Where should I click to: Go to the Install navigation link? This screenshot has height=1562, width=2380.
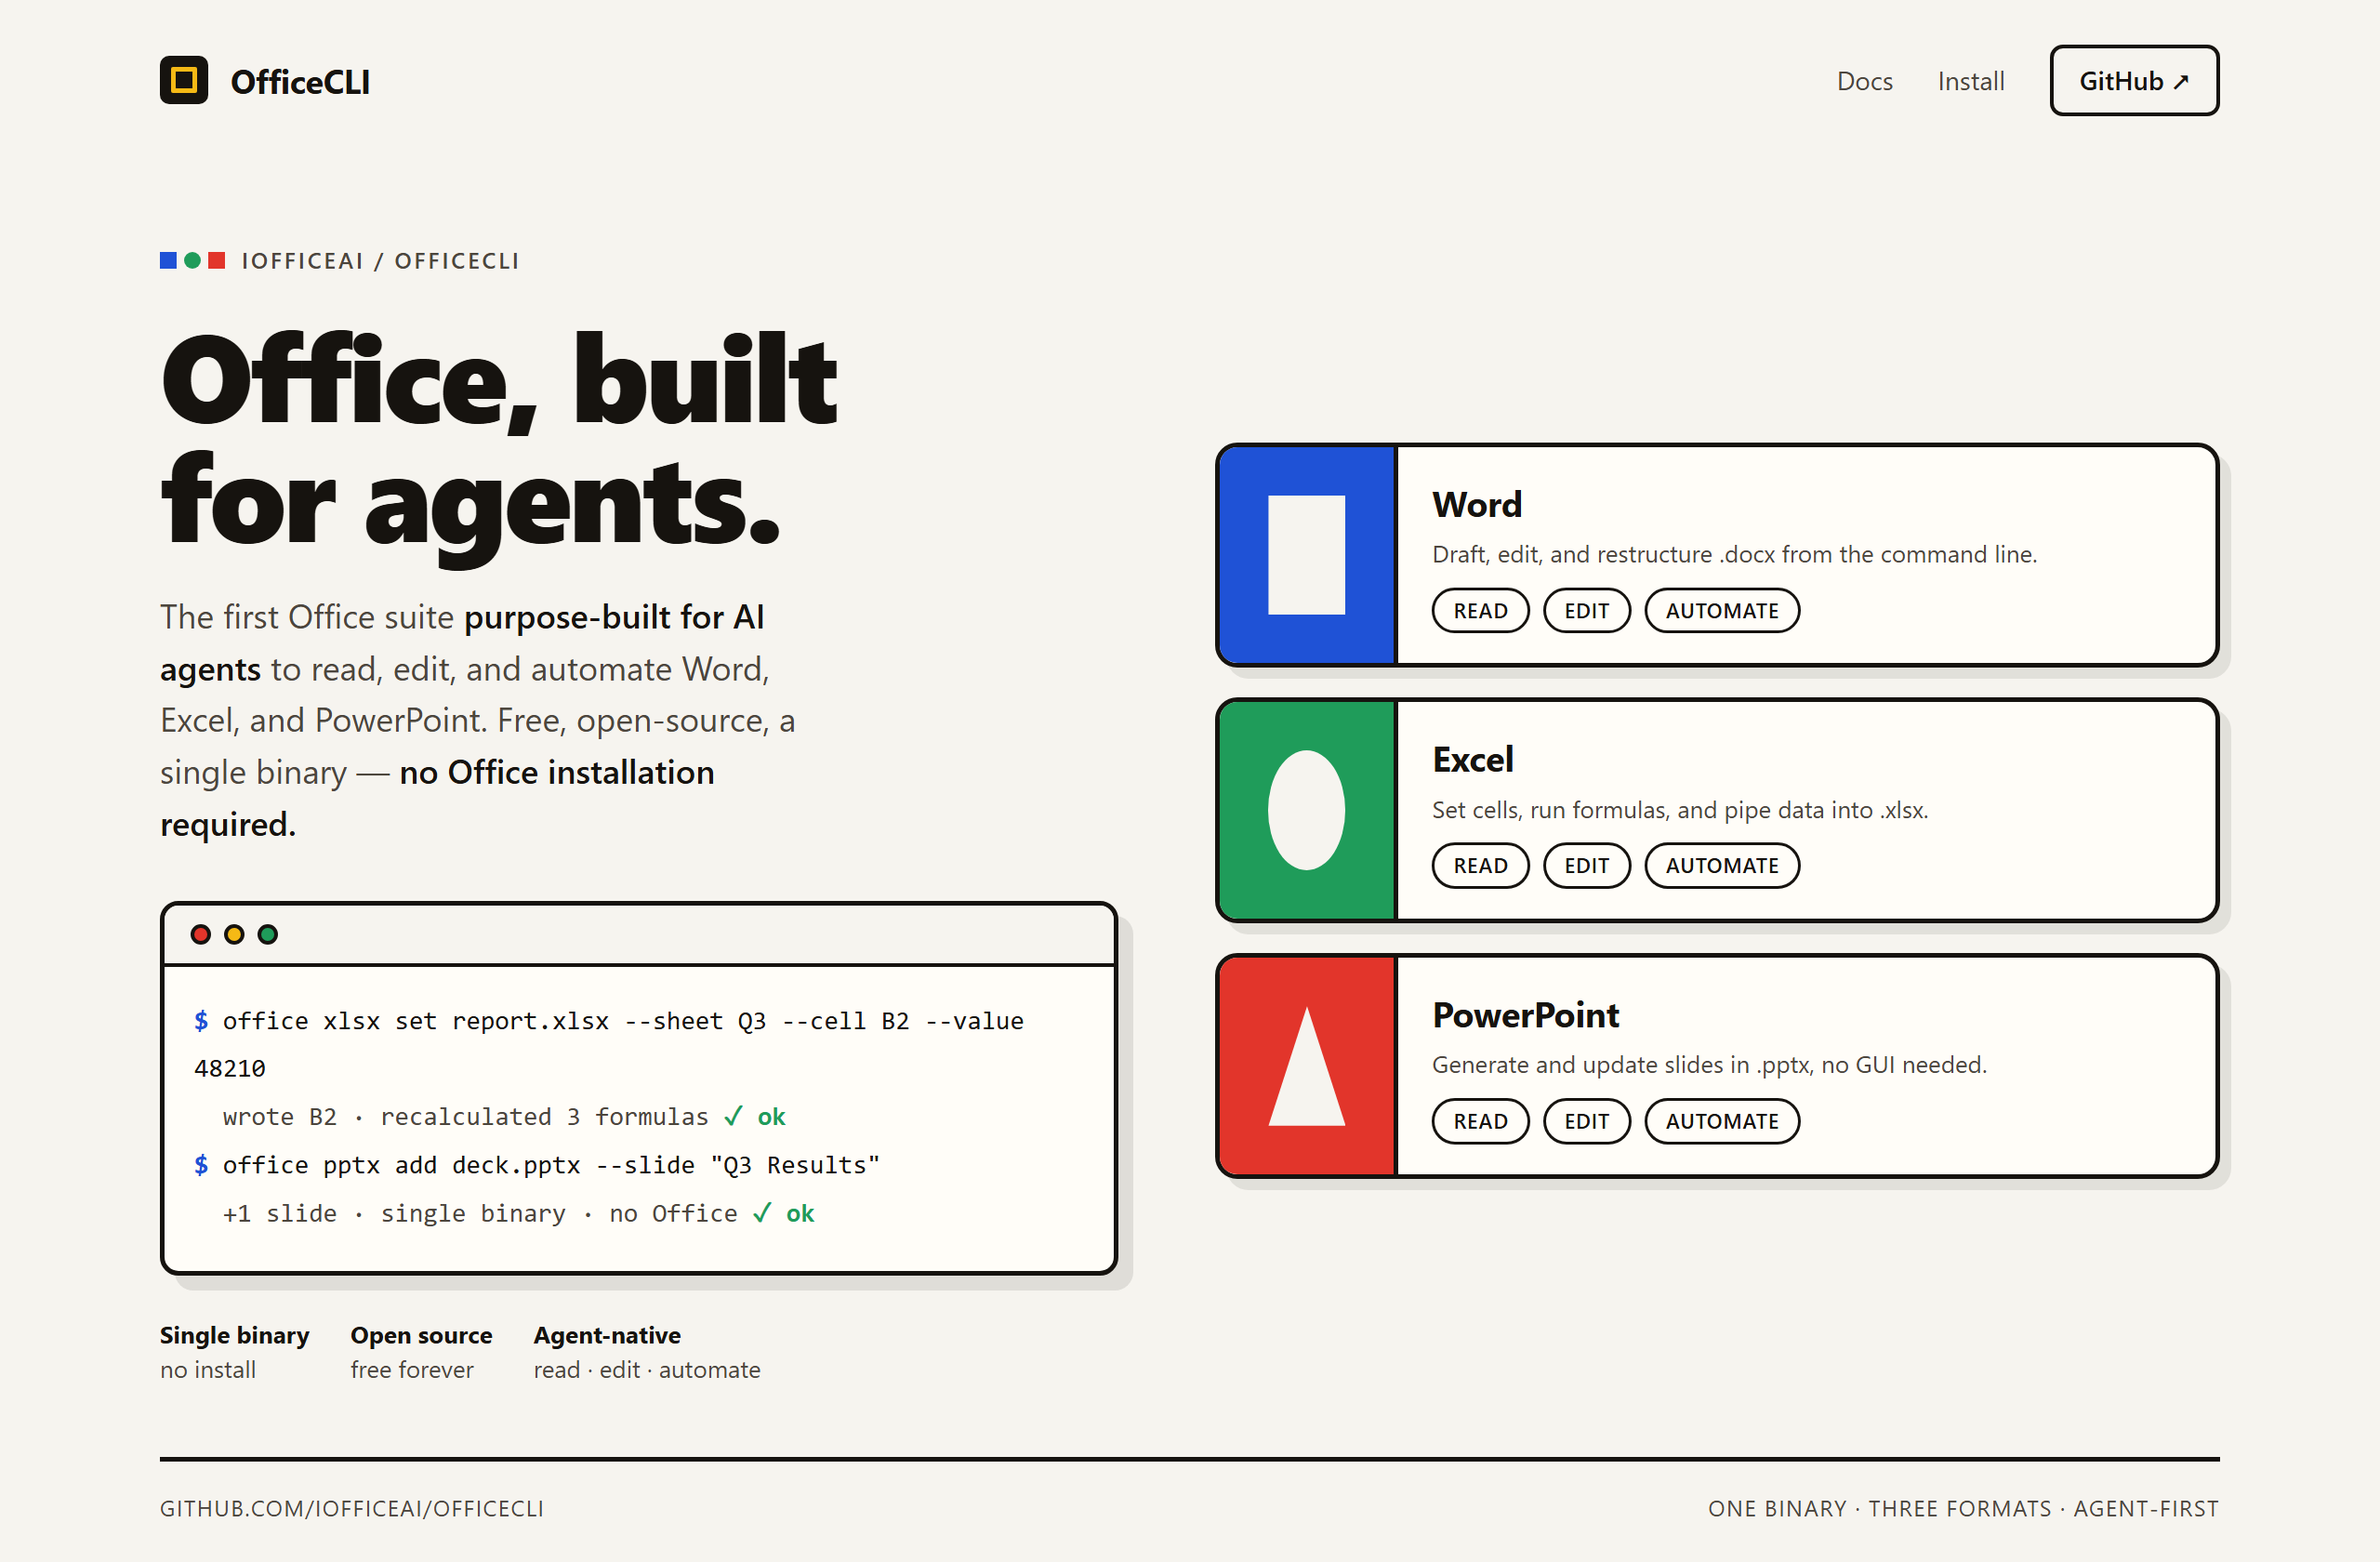(x=1970, y=81)
